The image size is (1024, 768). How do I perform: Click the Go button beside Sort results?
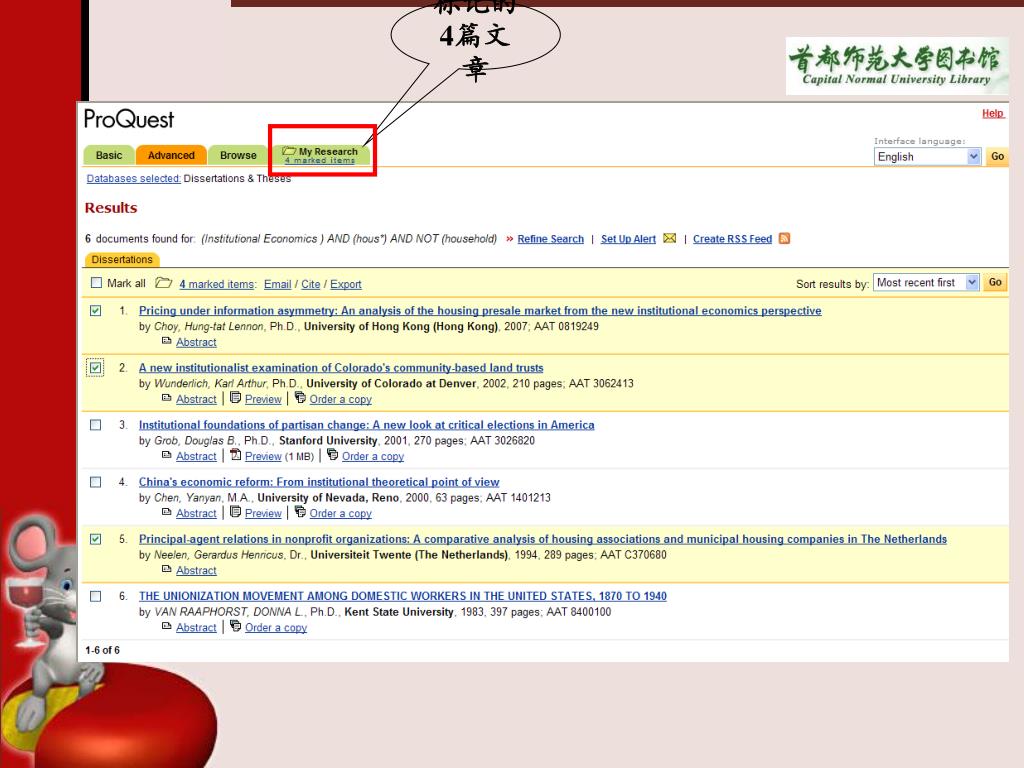pos(995,283)
